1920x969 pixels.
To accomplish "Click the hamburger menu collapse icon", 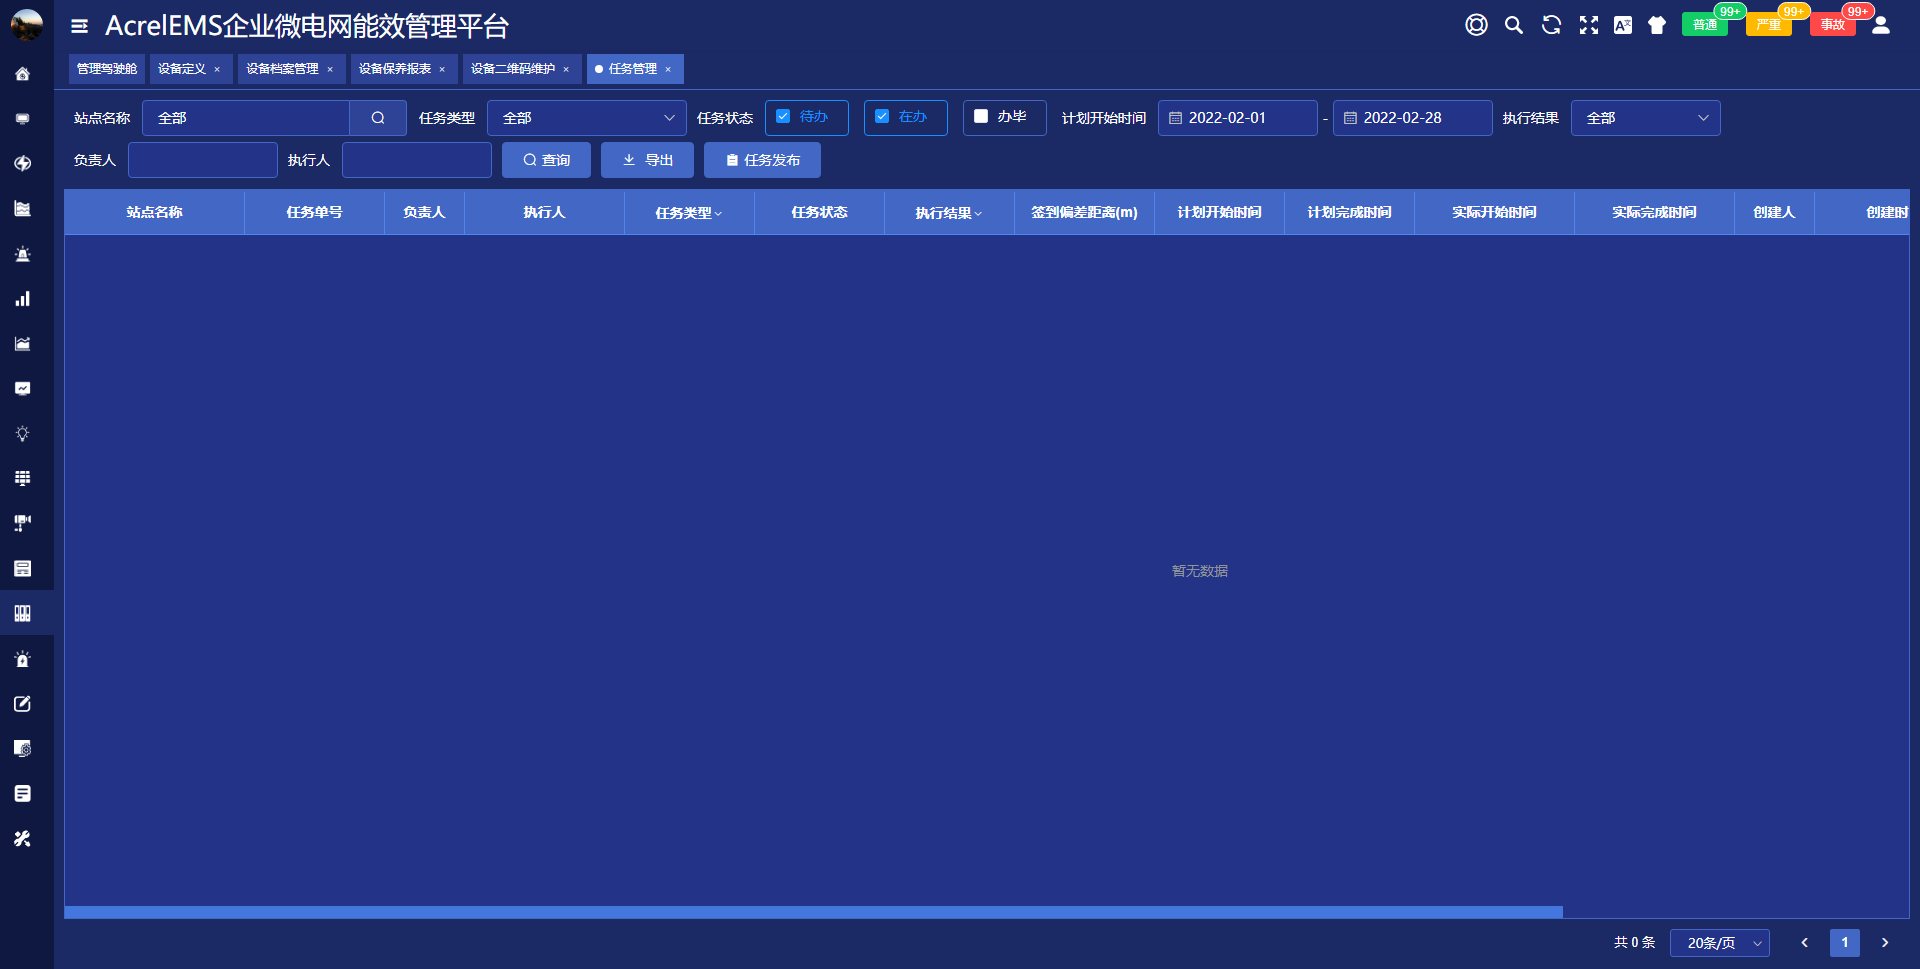I will (80, 26).
